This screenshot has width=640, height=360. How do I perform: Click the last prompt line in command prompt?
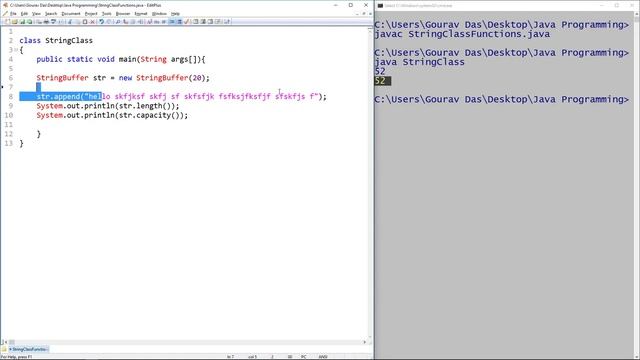click(501, 99)
